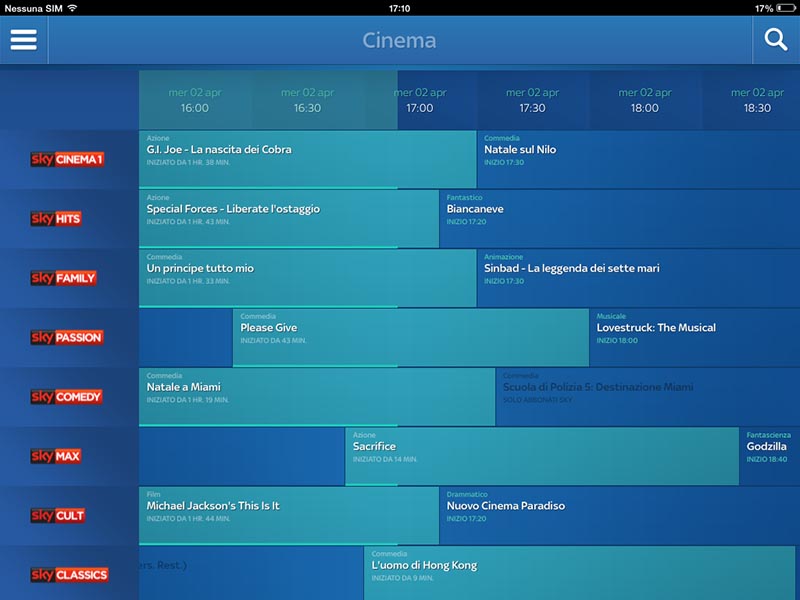Jump to the 16:00 time slot

(195, 100)
